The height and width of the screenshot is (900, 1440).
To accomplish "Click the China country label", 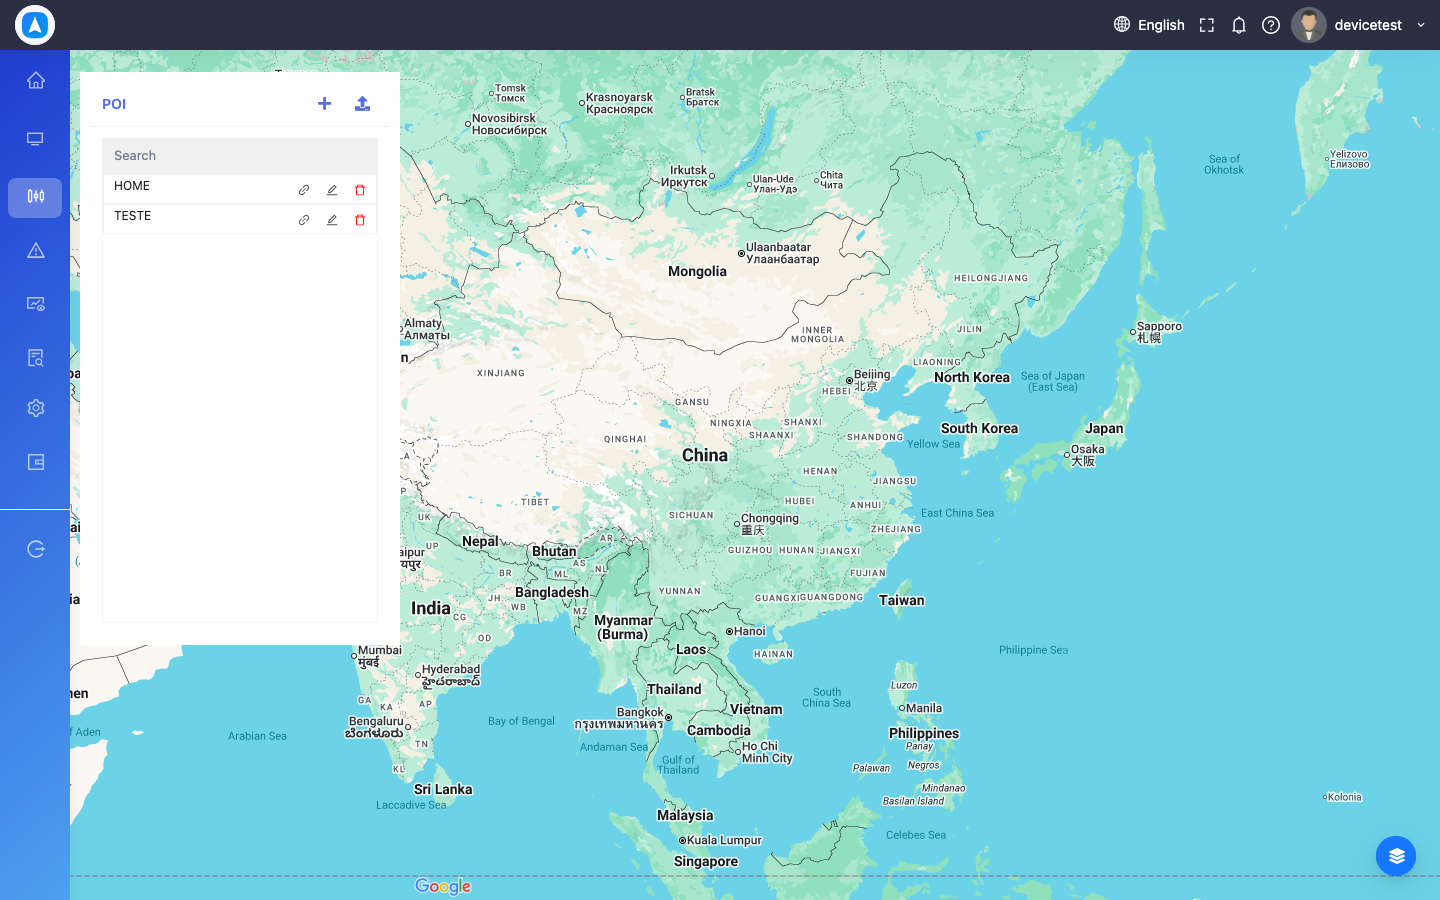I will click(705, 455).
